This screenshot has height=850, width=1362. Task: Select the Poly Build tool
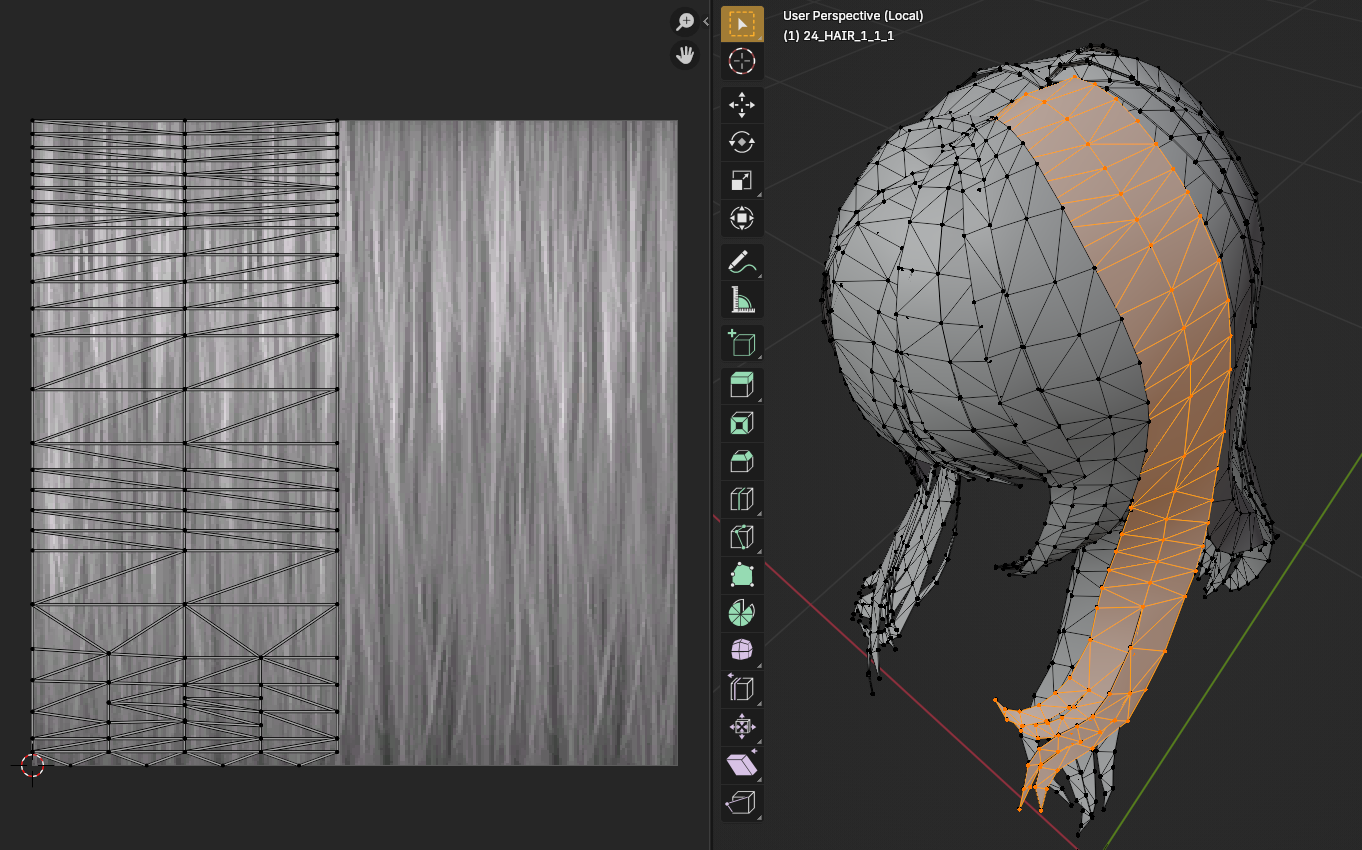click(x=742, y=575)
